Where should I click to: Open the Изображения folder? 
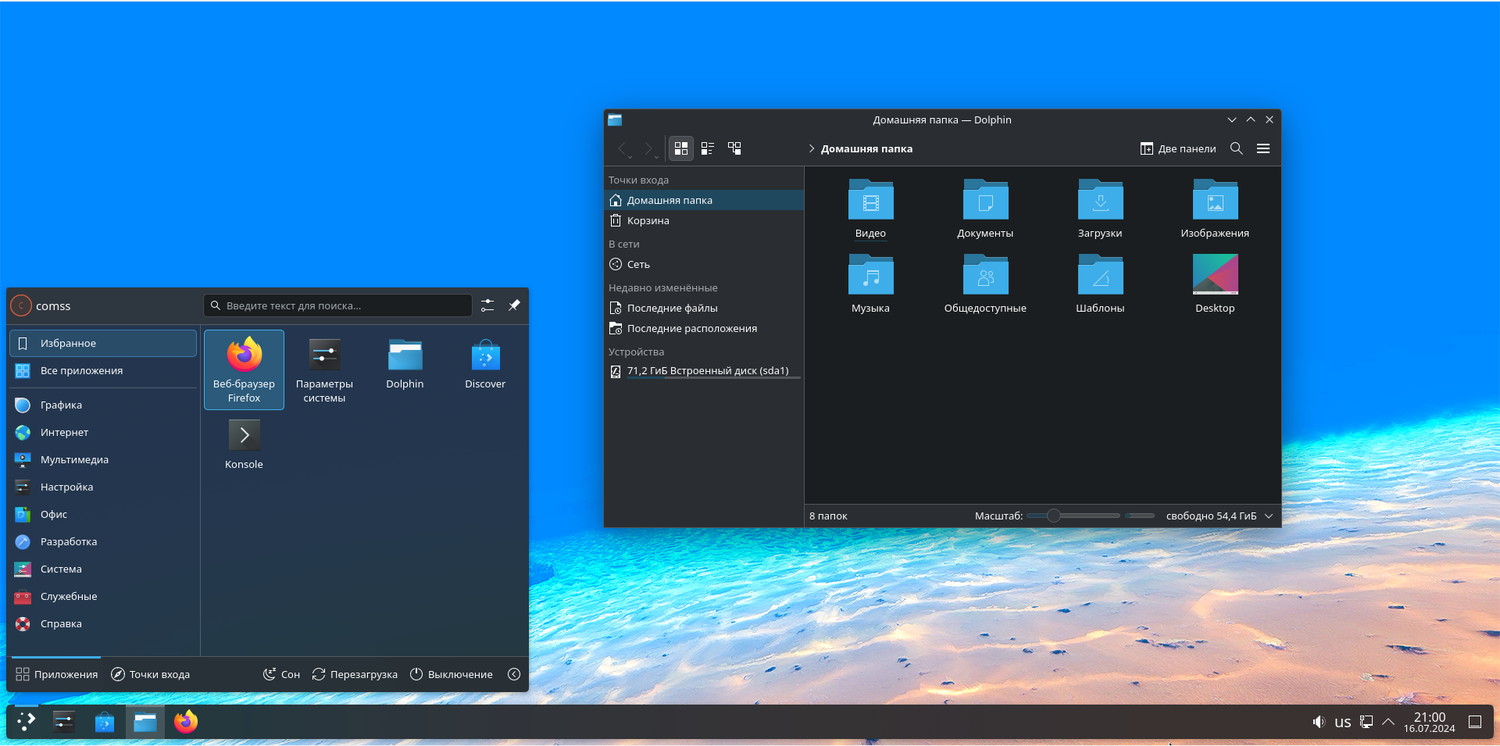click(x=1215, y=208)
